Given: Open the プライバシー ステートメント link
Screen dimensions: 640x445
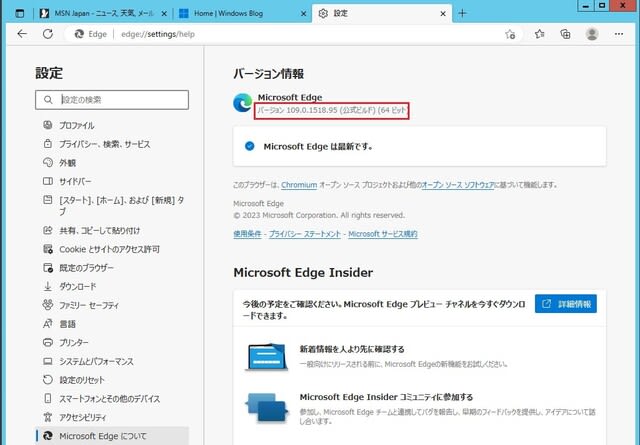Looking at the screenshot, I should coord(304,234).
